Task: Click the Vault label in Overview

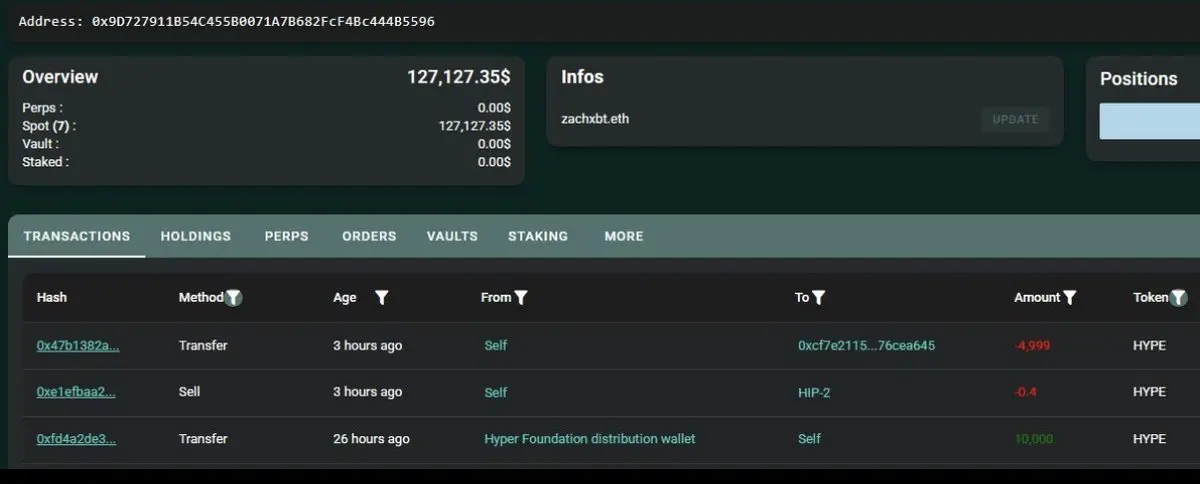Action: [40, 144]
